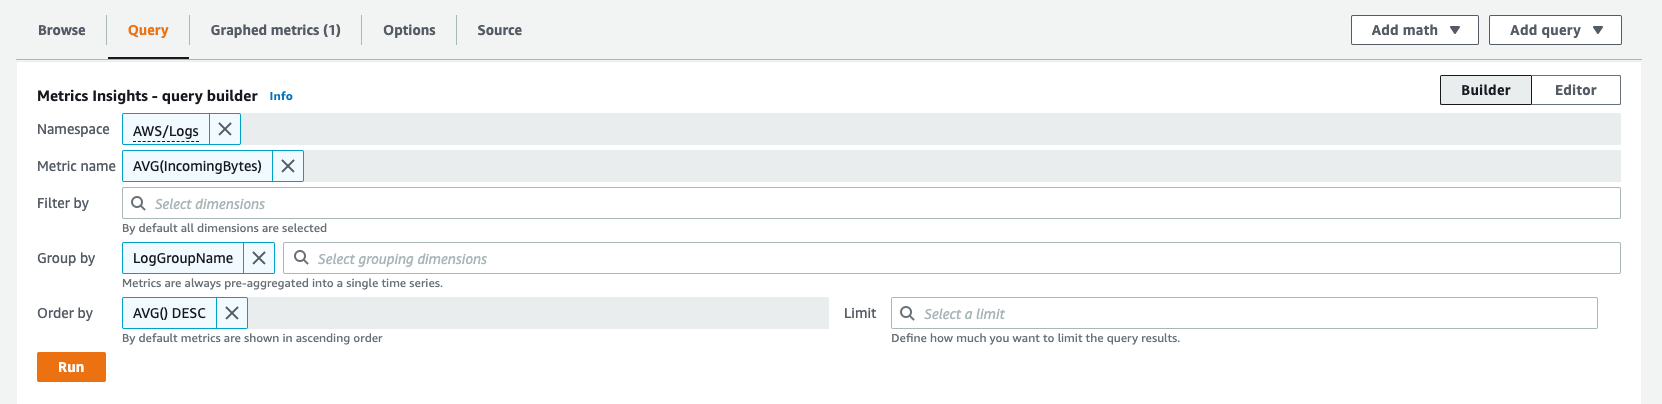Image resolution: width=1662 pixels, height=404 pixels.
Task: Click the search icon in Limit field
Action: [x=908, y=313]
